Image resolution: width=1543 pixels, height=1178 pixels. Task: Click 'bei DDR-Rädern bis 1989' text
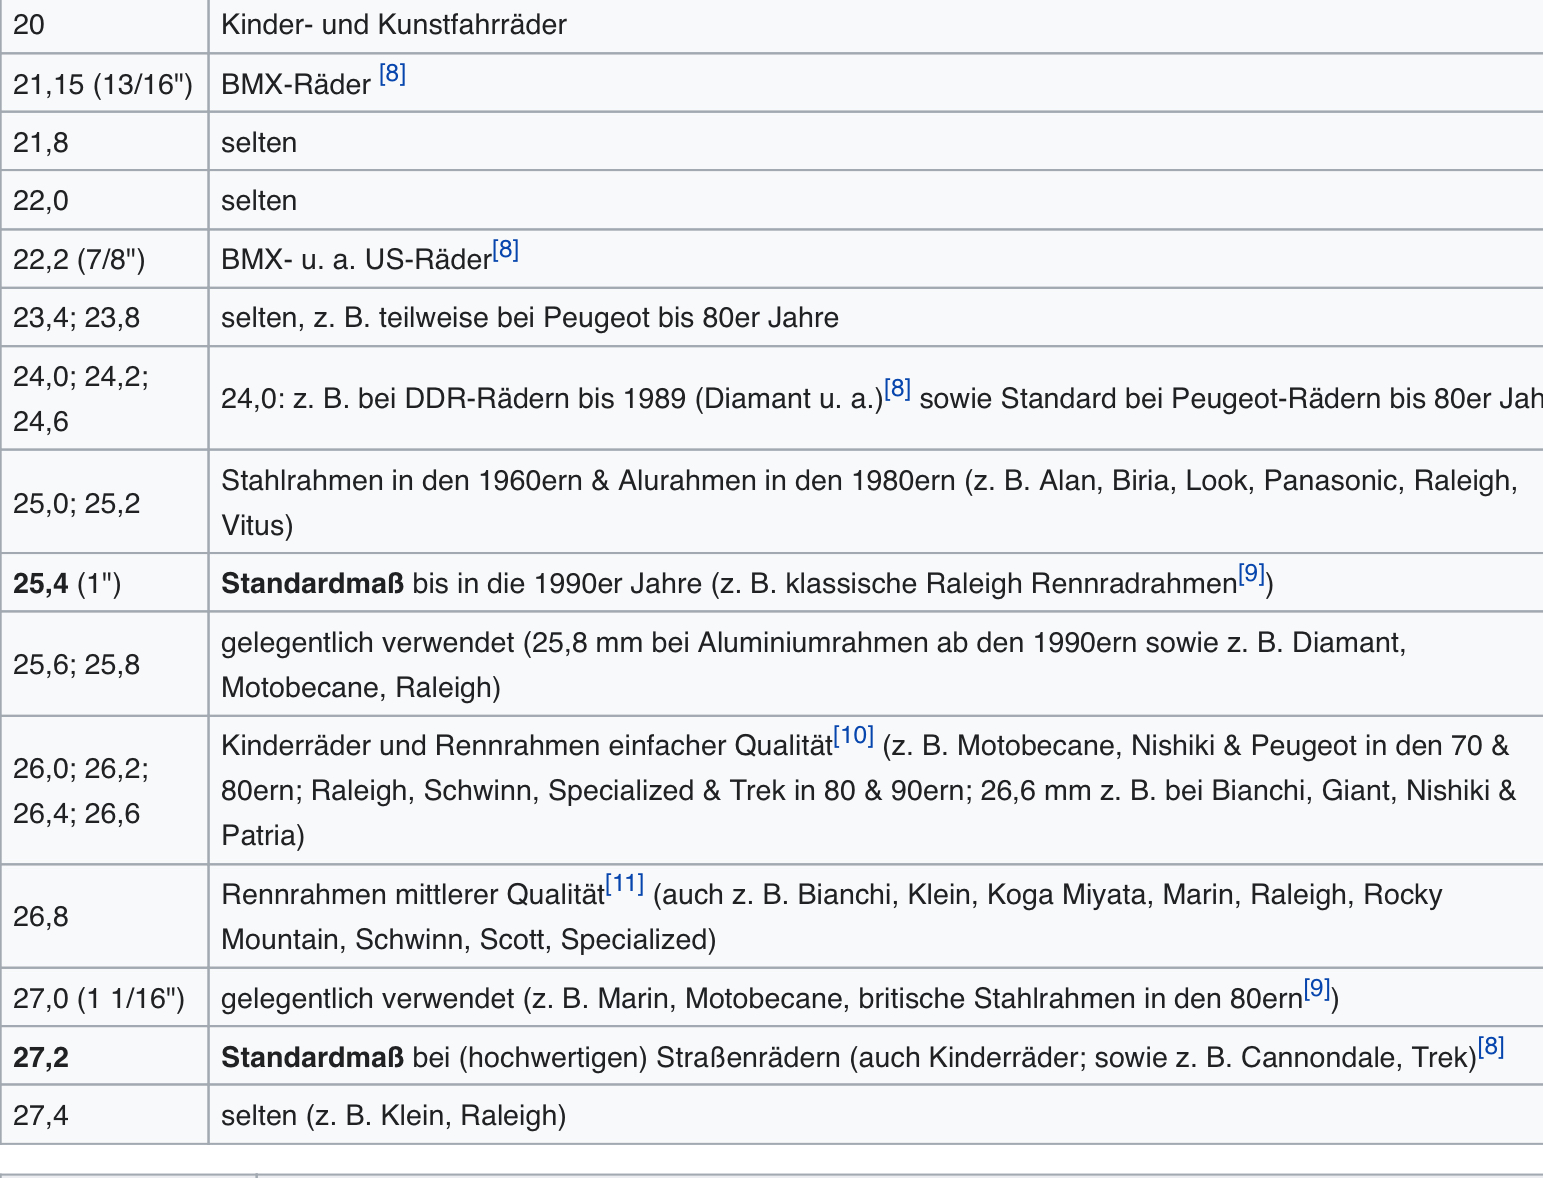click(486, 399)
